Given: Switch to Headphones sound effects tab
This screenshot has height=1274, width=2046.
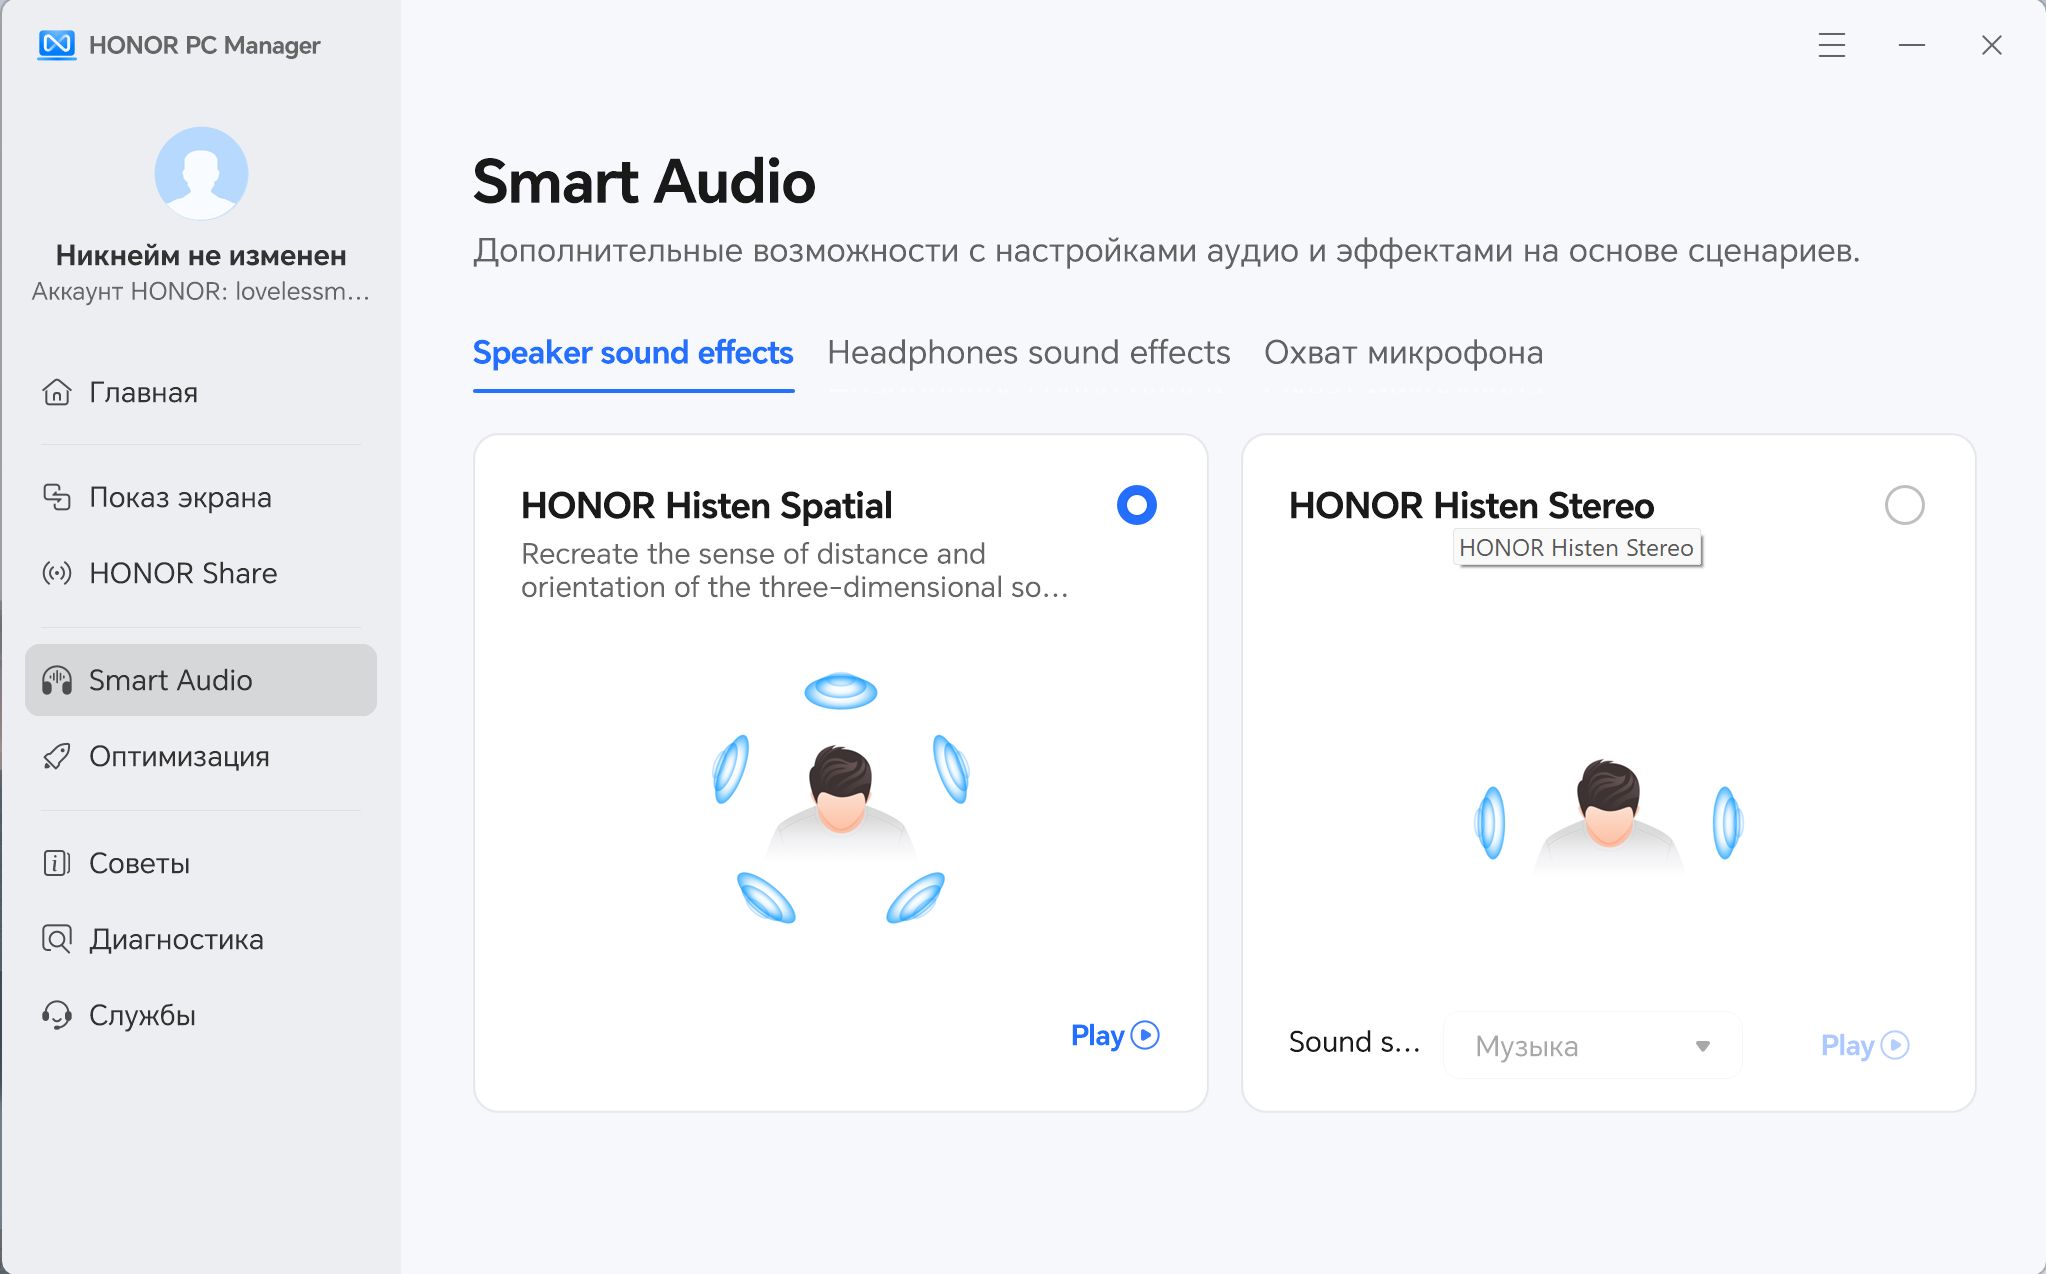Looking at the screenshot, I should click(1029, 352).
